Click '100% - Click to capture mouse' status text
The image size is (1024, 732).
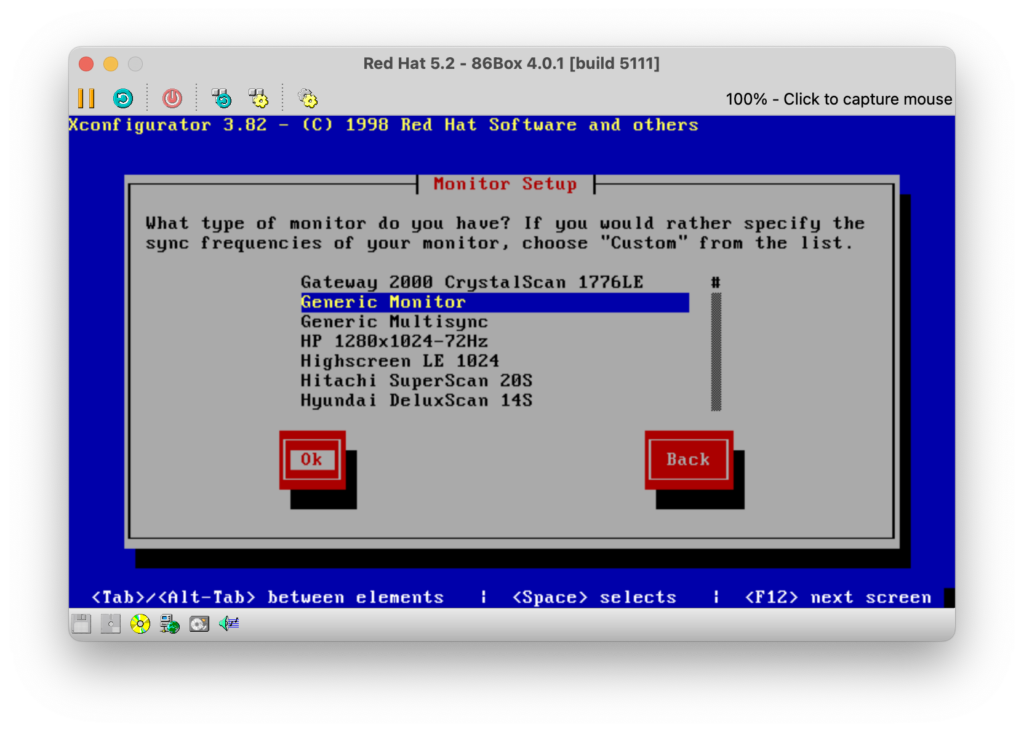839,99
